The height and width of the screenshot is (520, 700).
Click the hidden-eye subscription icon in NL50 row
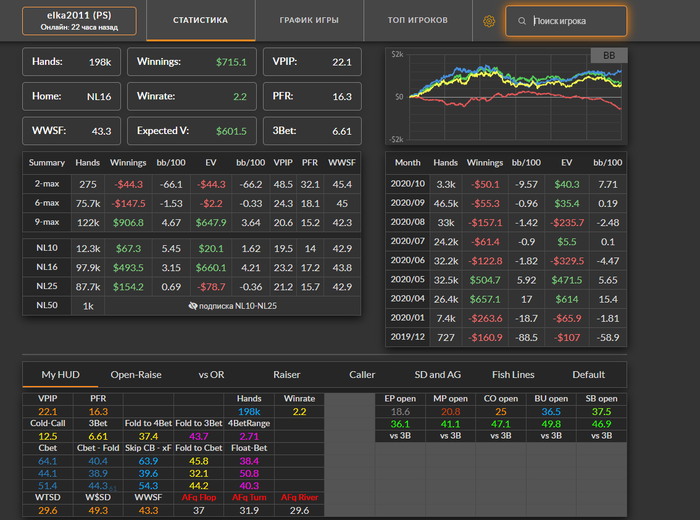click(193, 306)
